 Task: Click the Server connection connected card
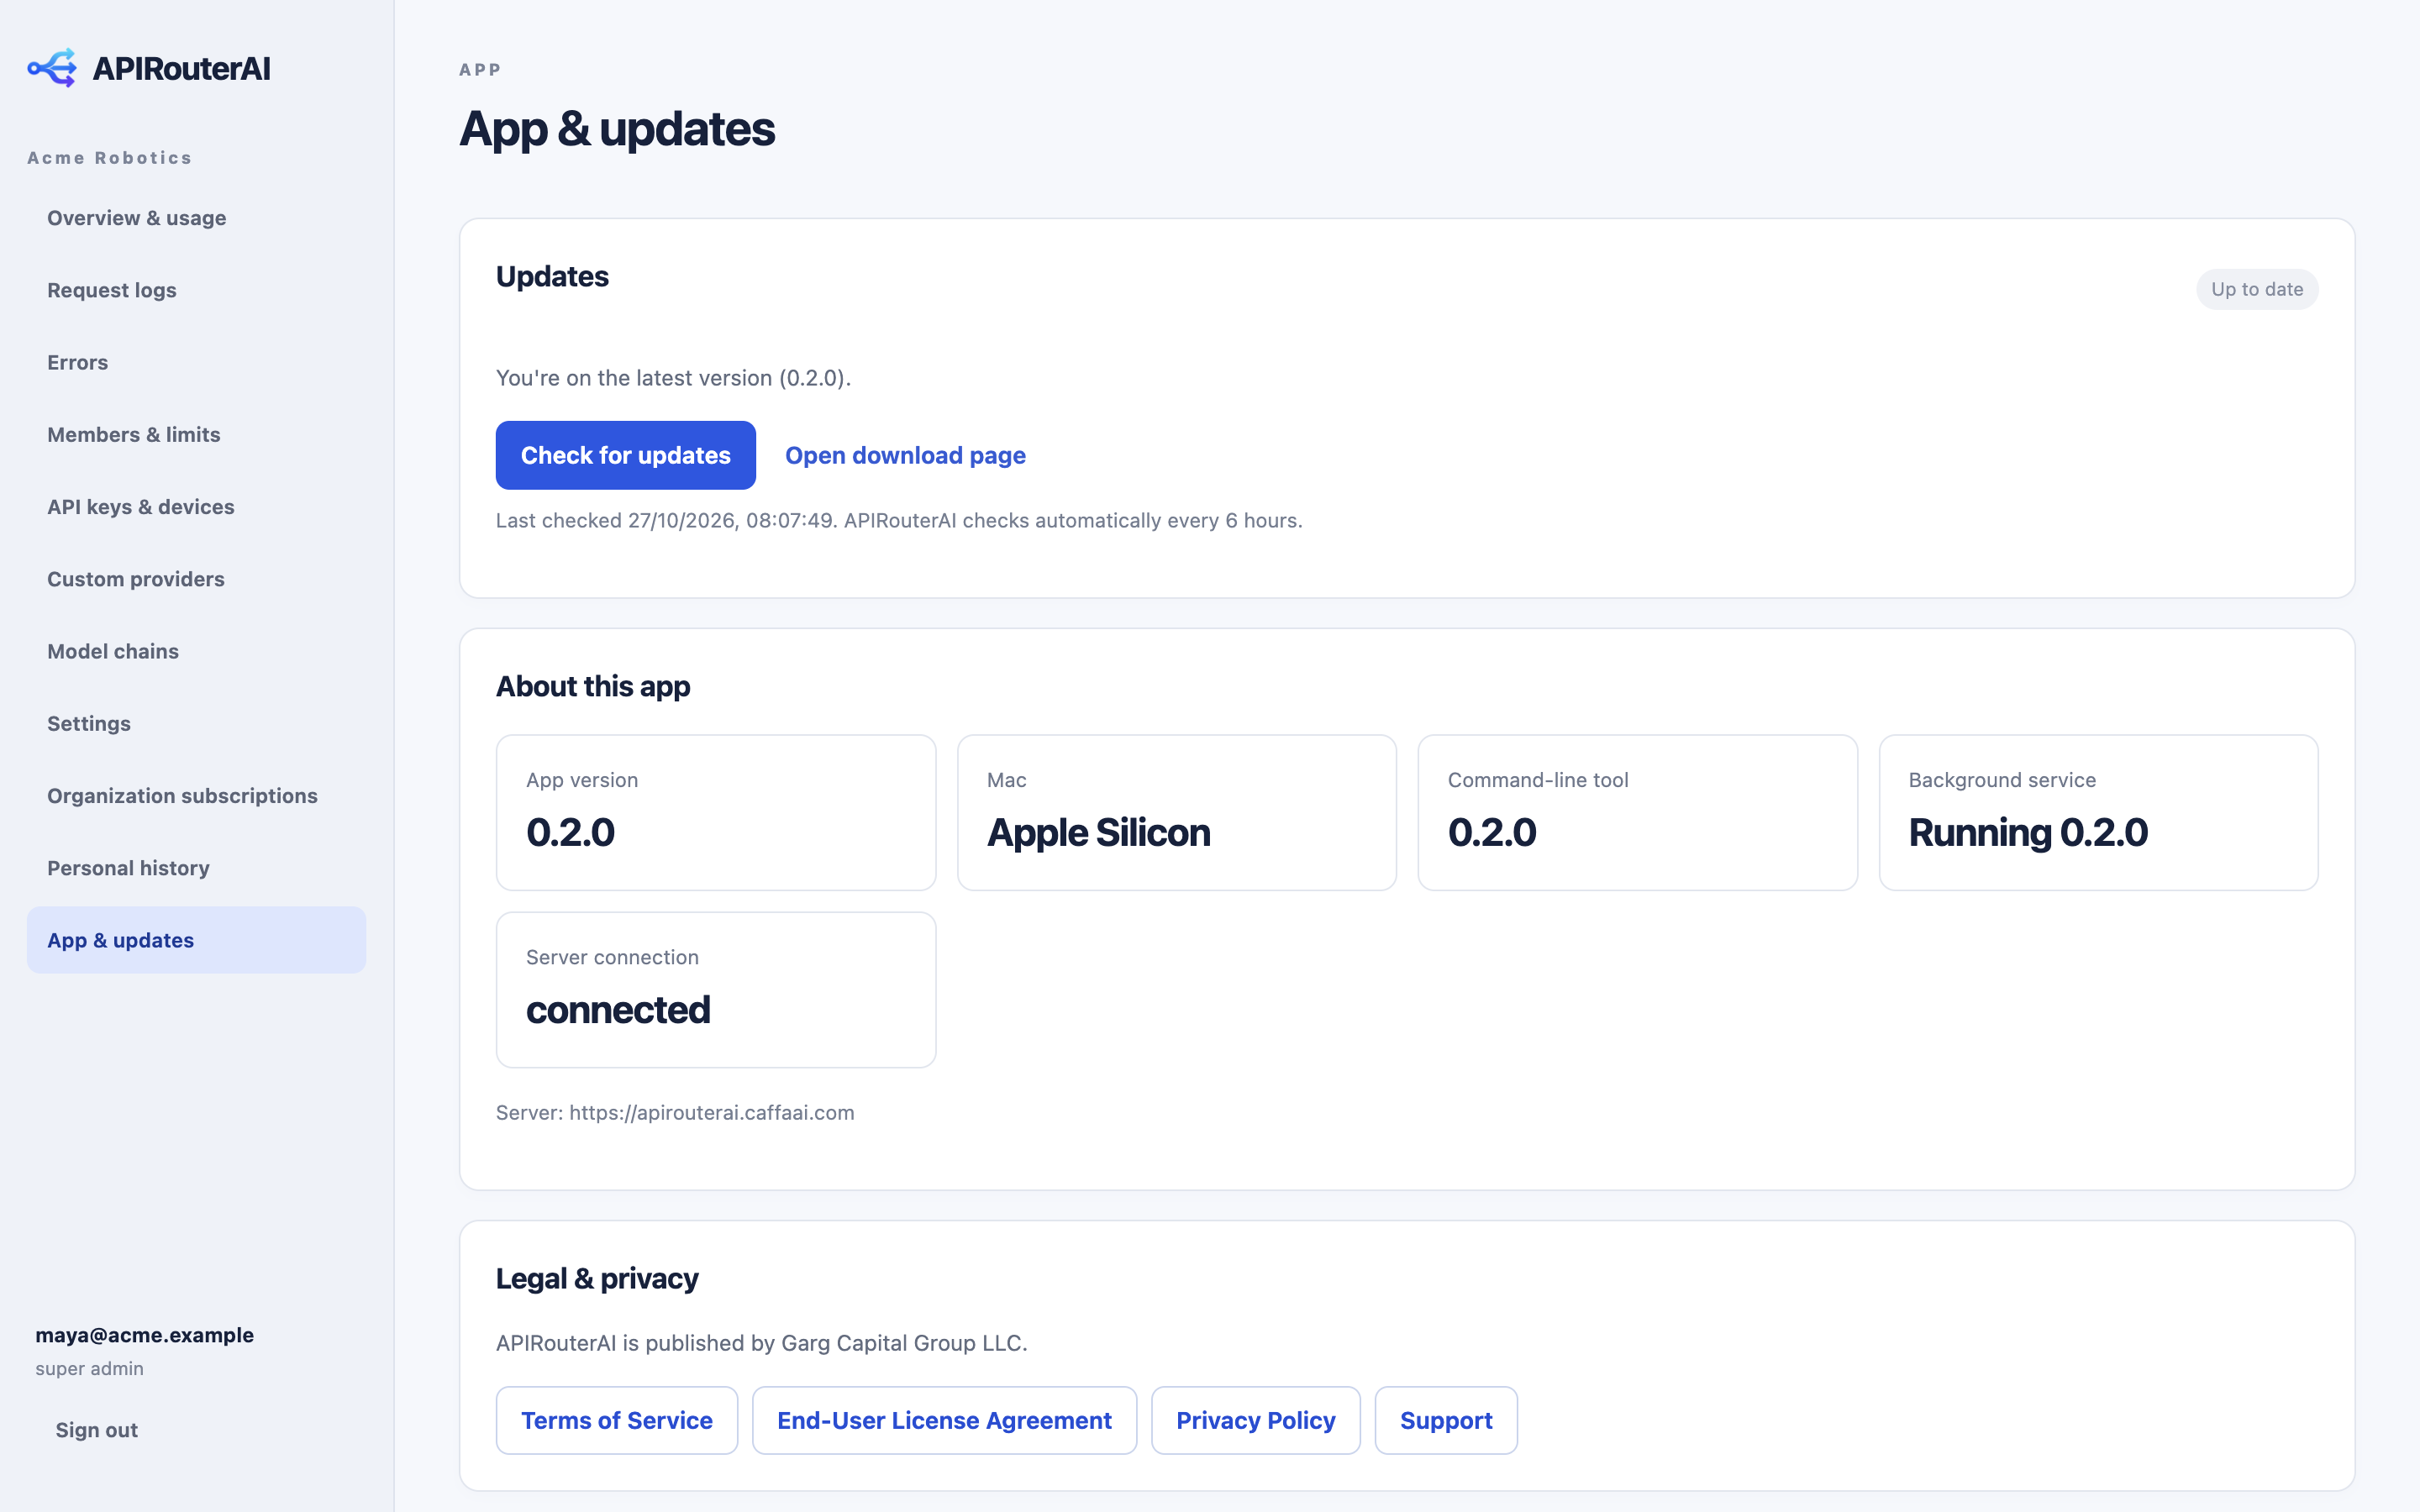pyautogui.click(x=716, y=990)
